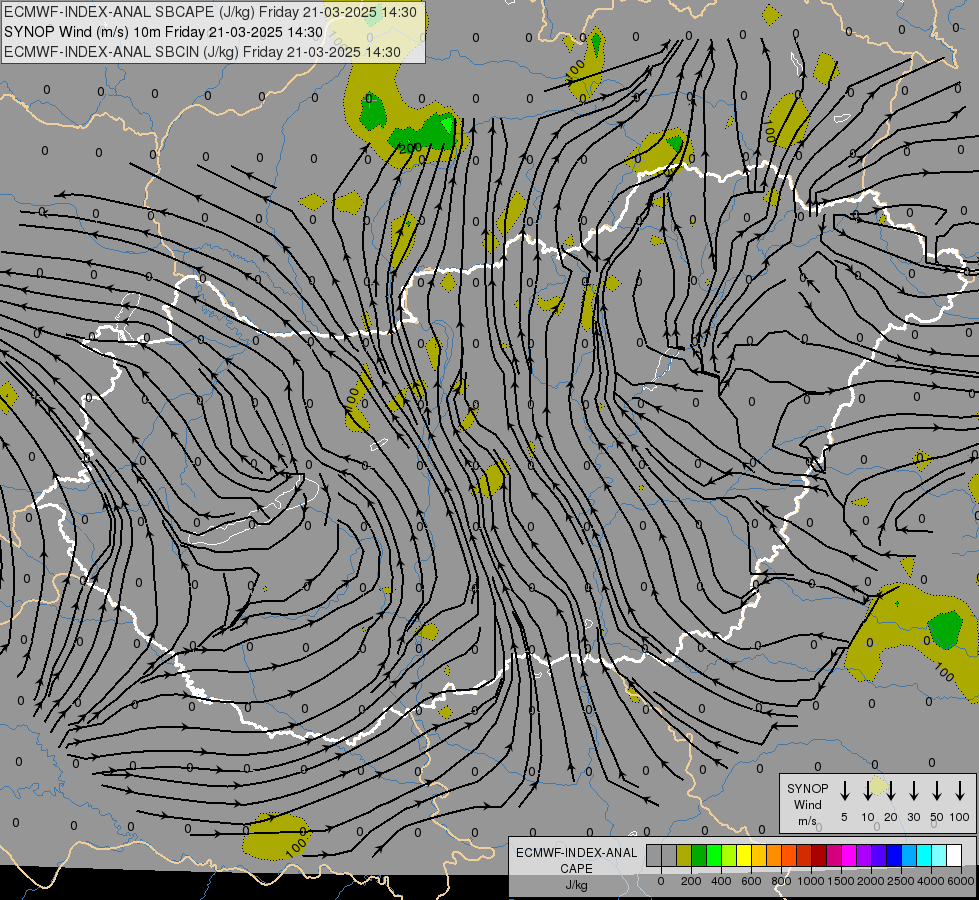979x900 pixels.
Task: Pick the bright magenta CAPE legend swatch
Action: point(849,855)
